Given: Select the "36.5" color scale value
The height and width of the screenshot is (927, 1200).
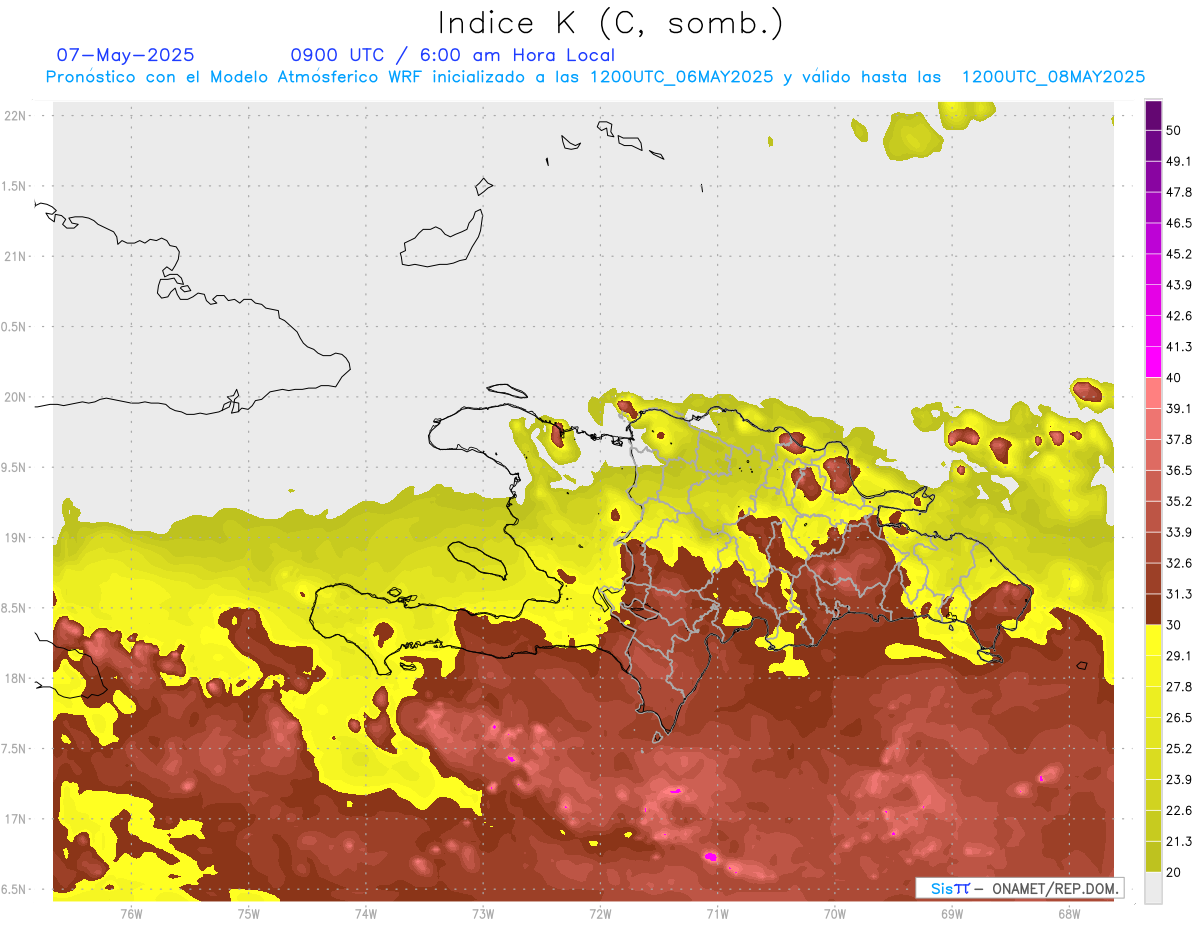Looking at the screenshot, I should tap(1179, 470).
